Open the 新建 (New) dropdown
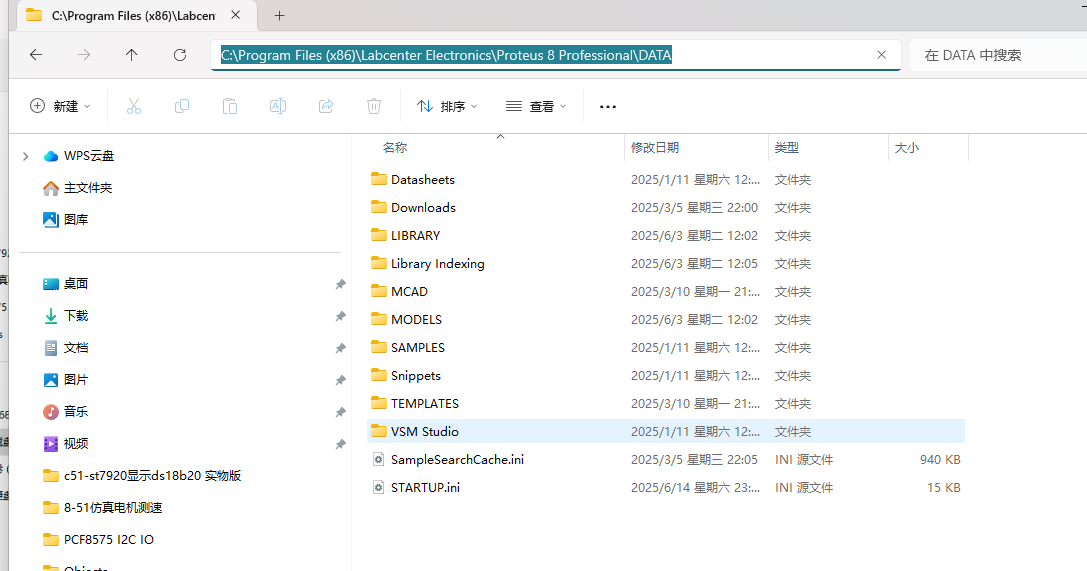Image resolution: width=1087 pixels, height=571 pixels. 60,106
